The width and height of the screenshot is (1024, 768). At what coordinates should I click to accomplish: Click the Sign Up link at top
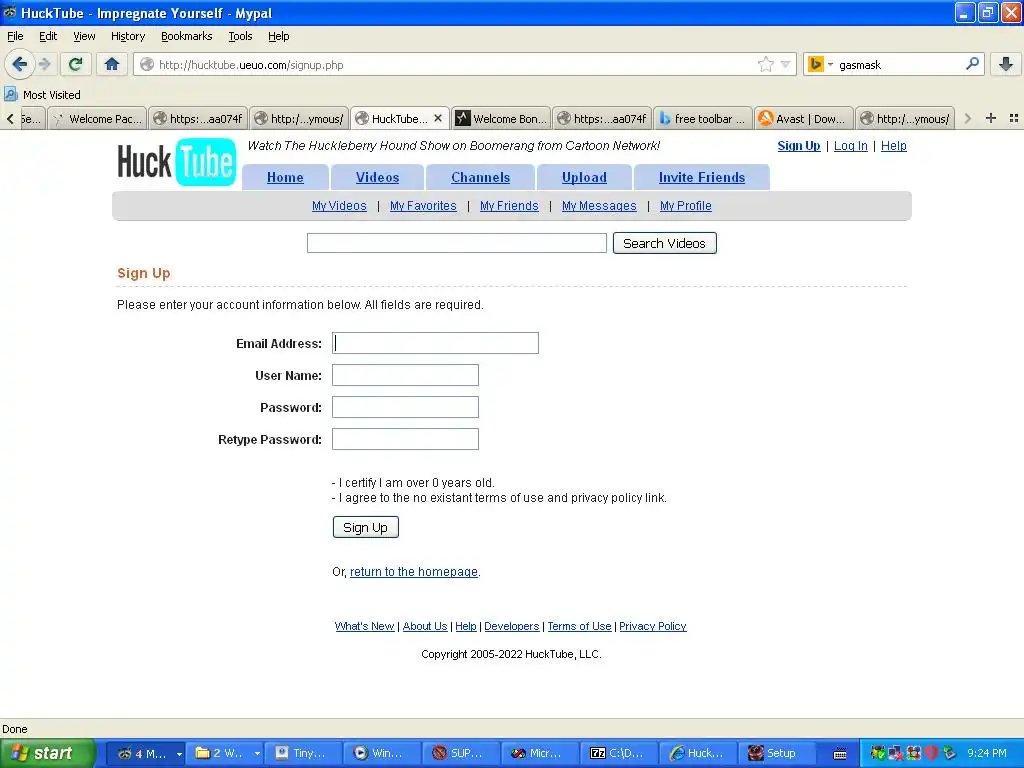[798, 146]
